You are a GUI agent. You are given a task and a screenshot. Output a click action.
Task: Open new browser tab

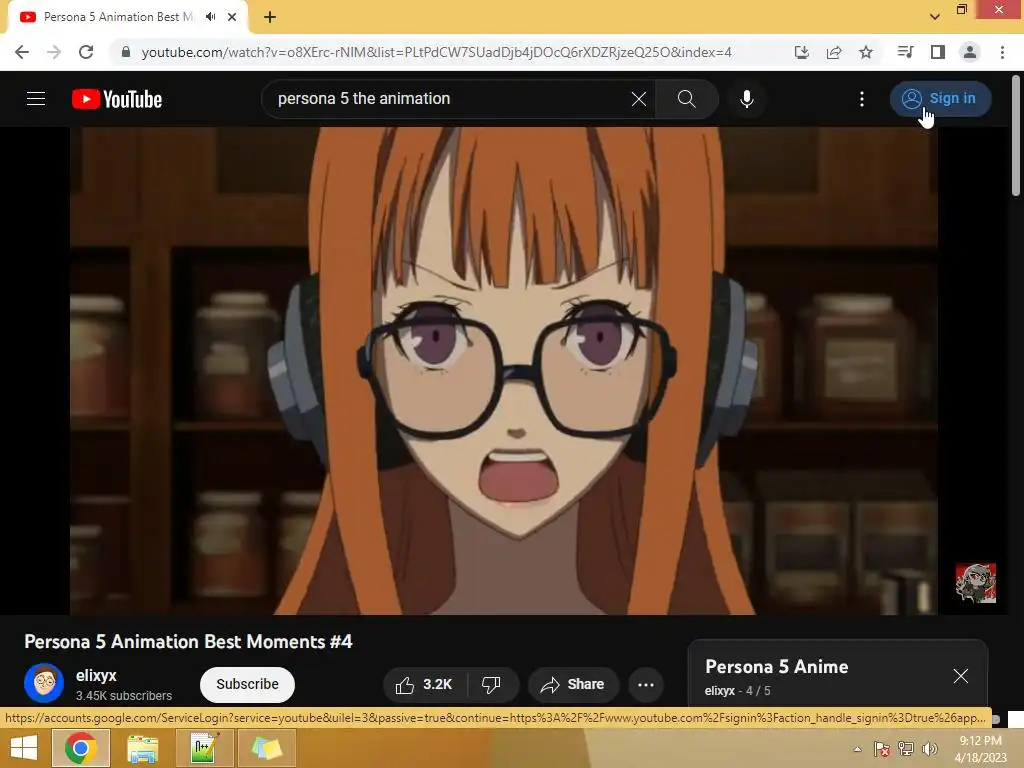point(270,17)
